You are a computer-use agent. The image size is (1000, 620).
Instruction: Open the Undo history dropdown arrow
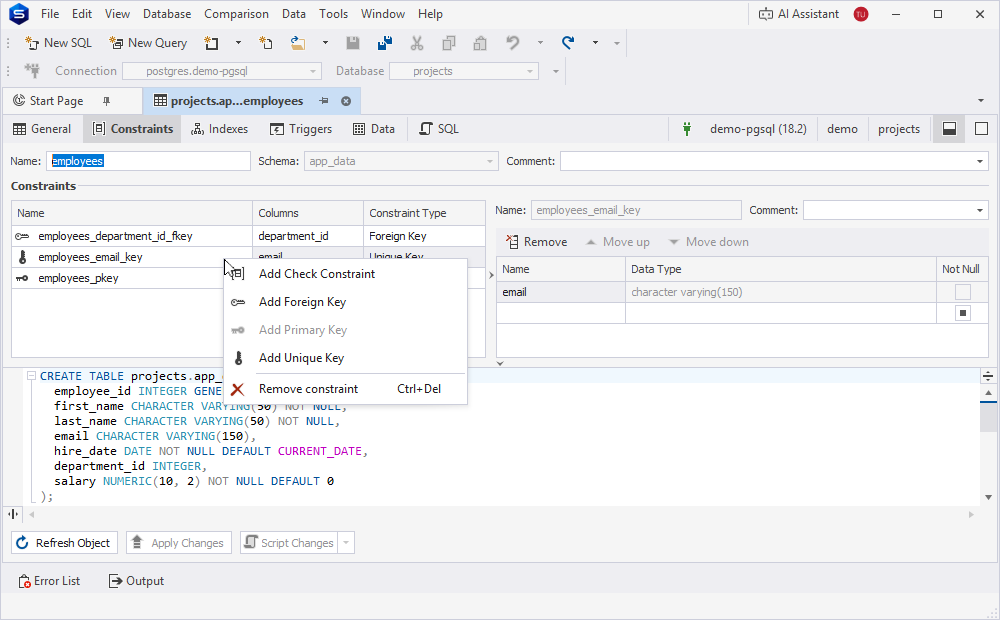point(540,43)
